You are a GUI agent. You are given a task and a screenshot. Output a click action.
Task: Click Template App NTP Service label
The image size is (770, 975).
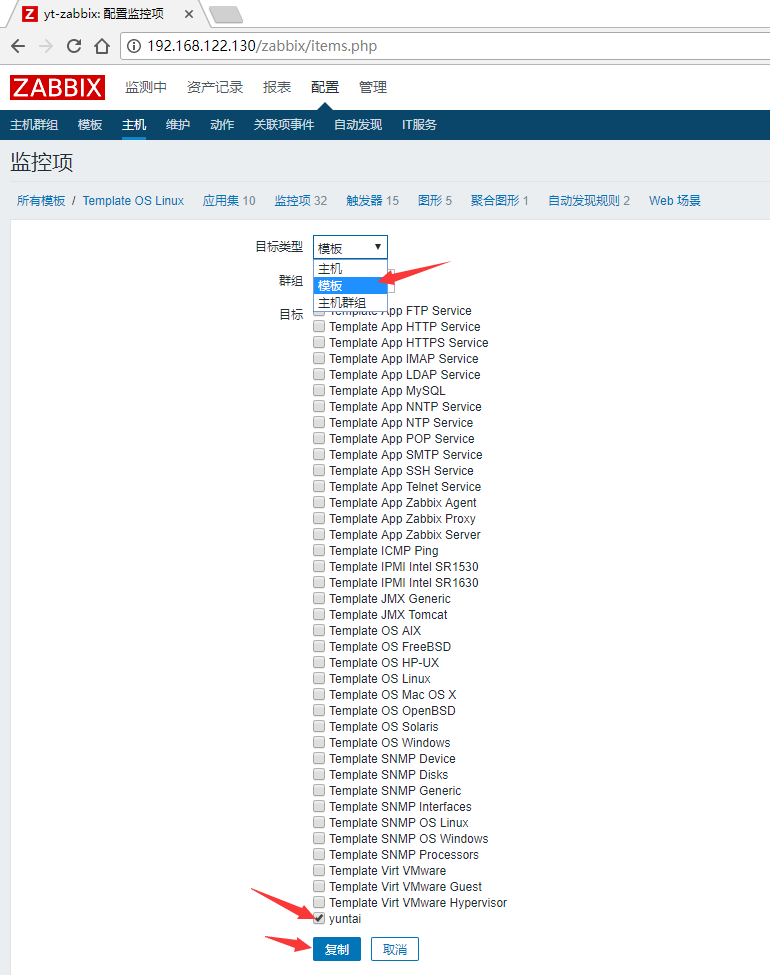[x=401, y=423]
